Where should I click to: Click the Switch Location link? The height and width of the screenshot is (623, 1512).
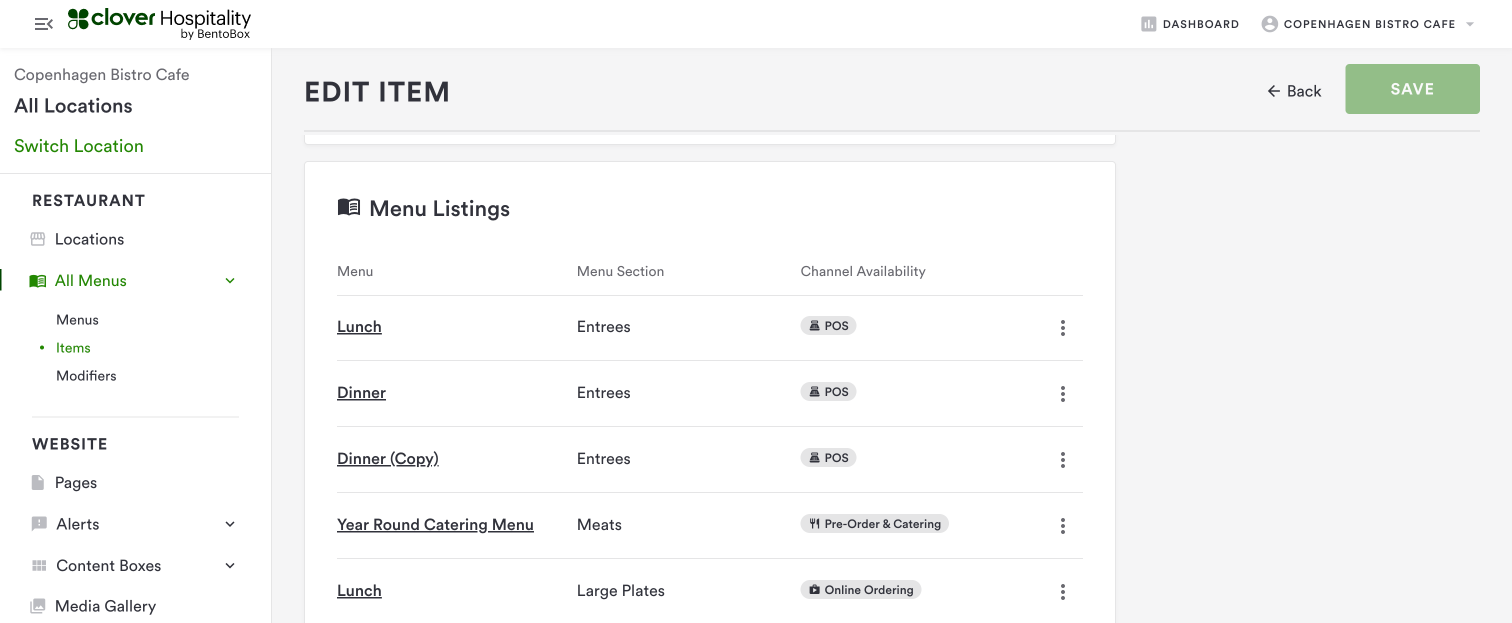[x=79, y=146]
